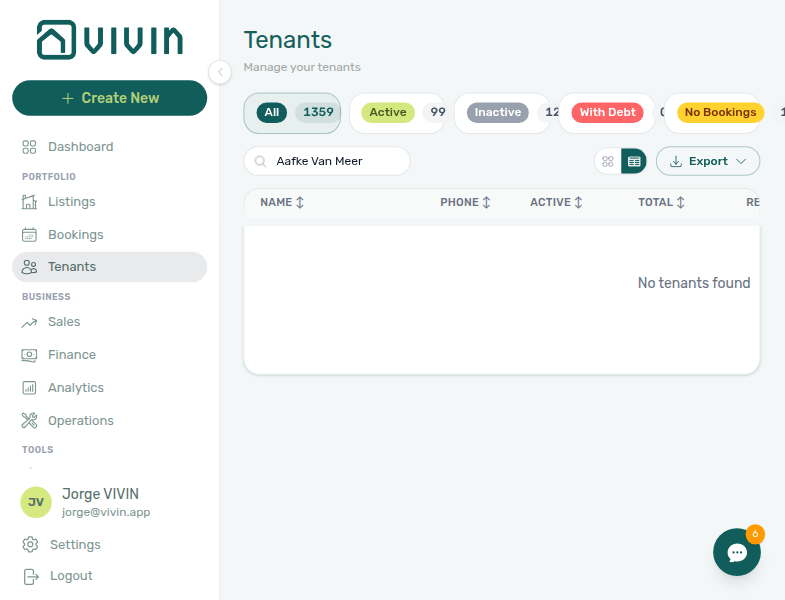Collapse the sidebar with the chevron button

pyautogui.click(x=220, y=72)
